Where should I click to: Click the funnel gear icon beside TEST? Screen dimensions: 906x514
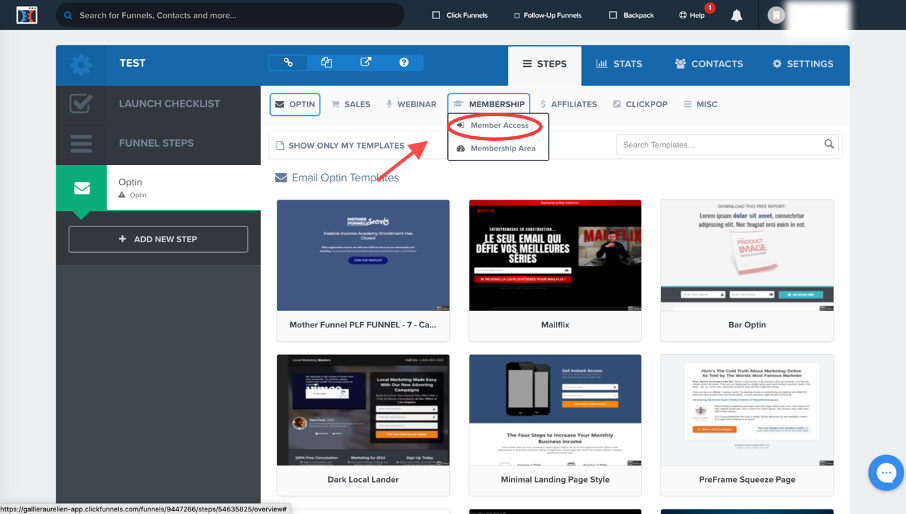[x=81, y=65]
